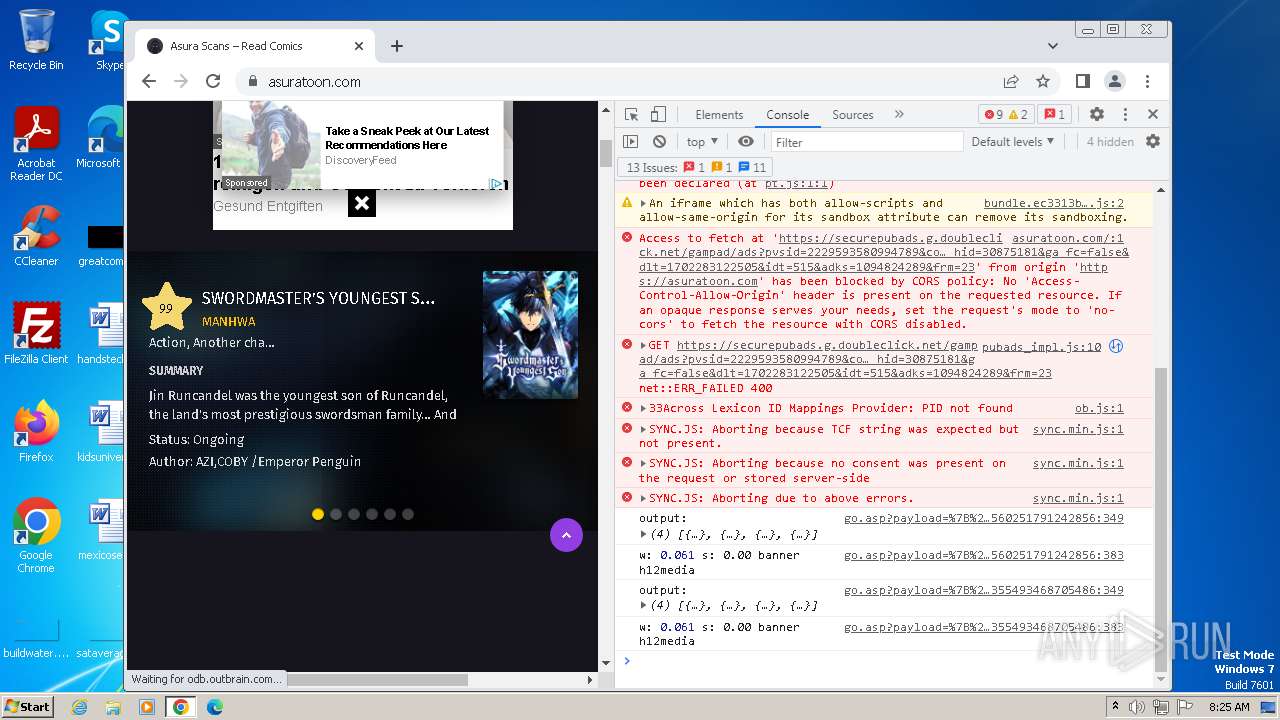Open Default levels dropdown

coord(1013,142)
